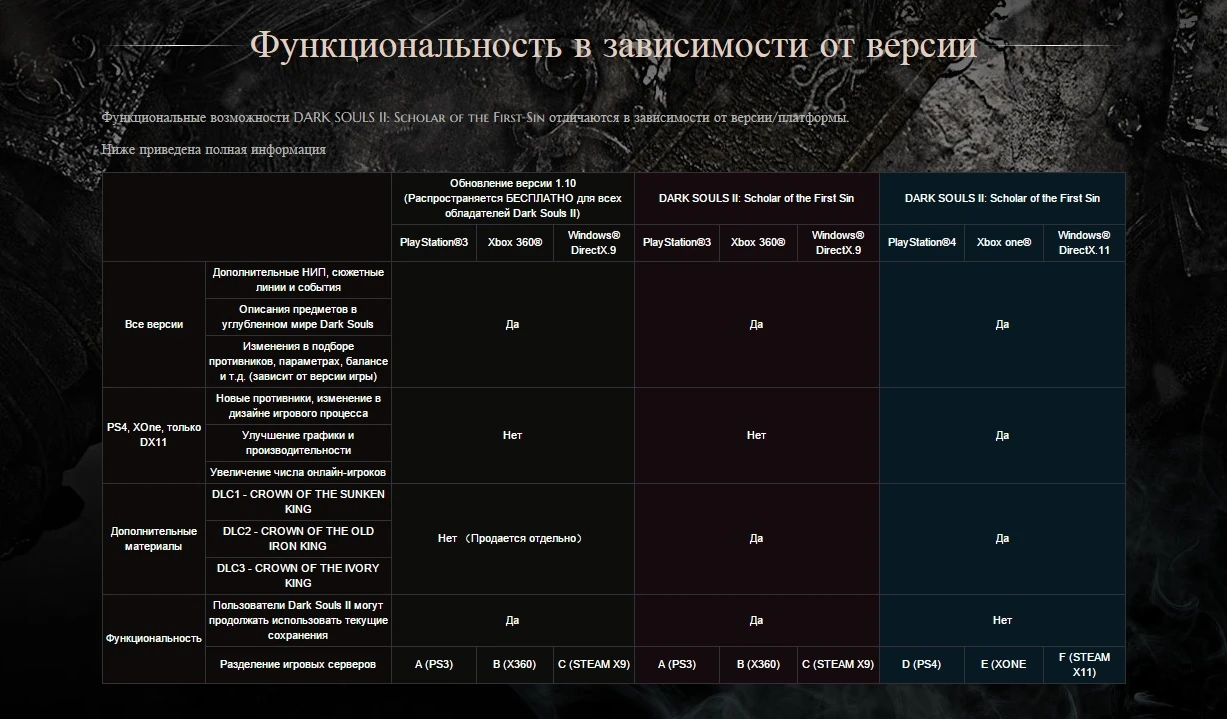This screenshot has height=719, width=1227.
Task: Select the "D (PS4)" server cell
Action: coord(921,664)
